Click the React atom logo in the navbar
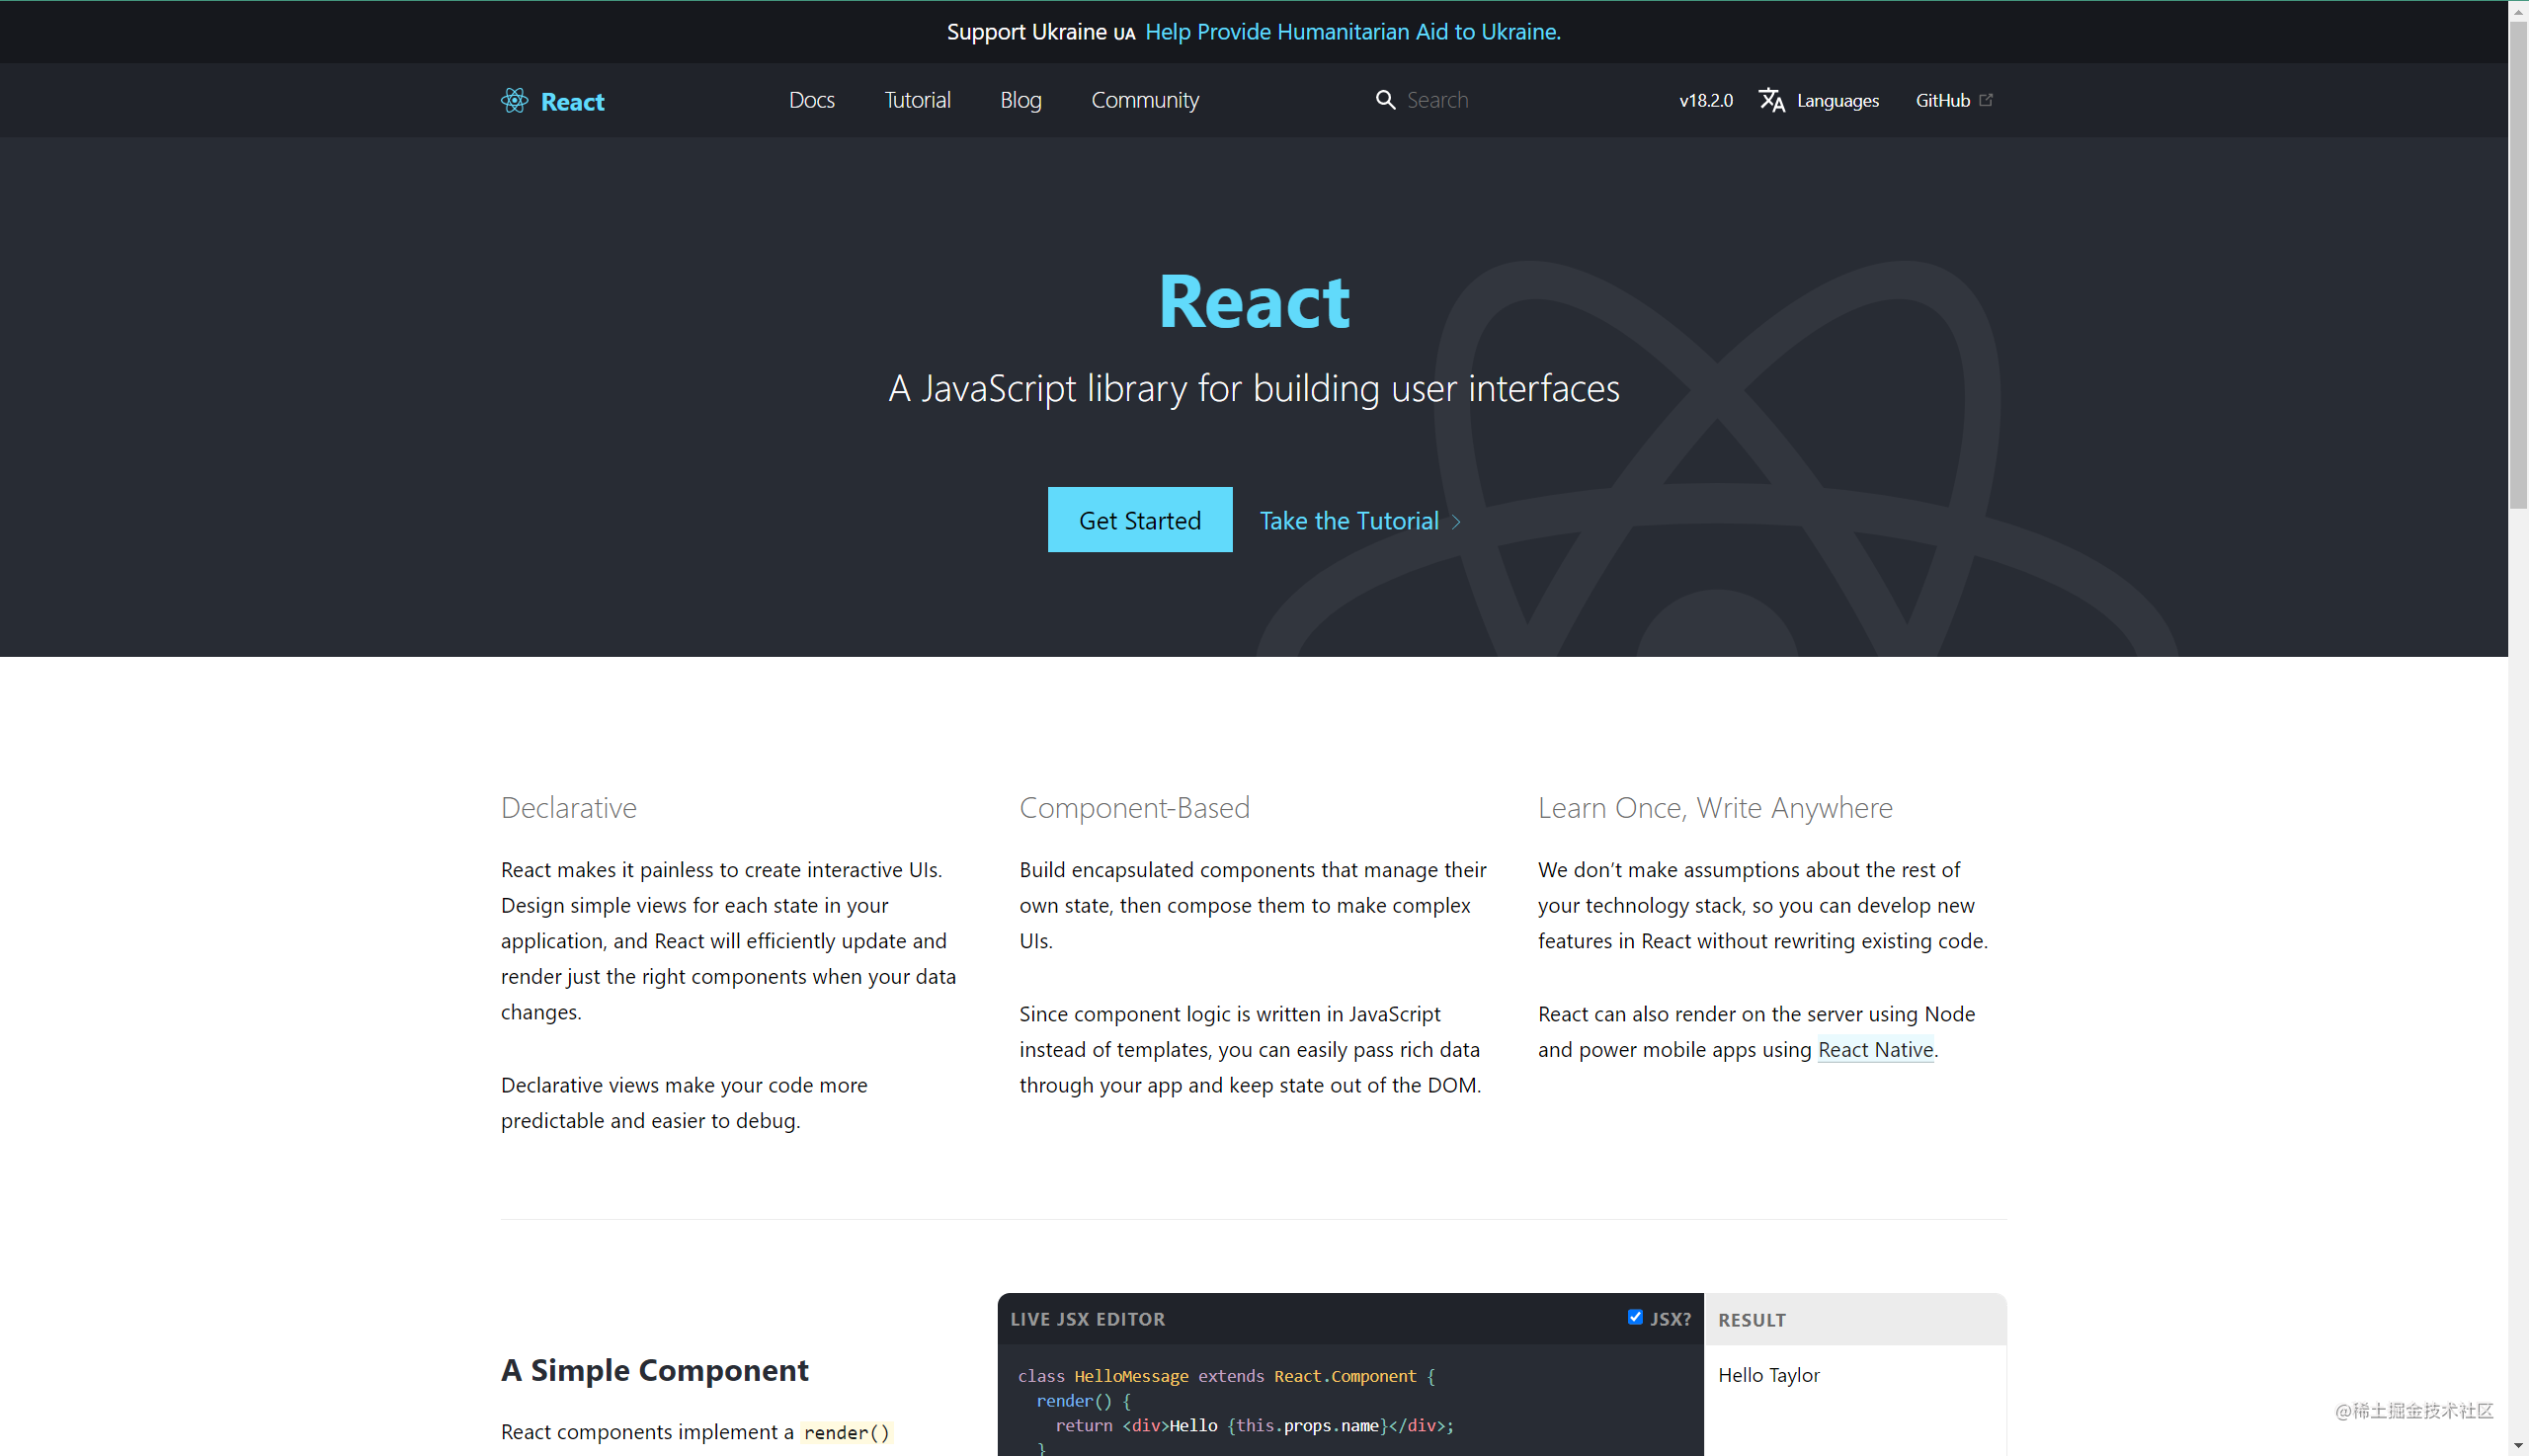This screenshot has height=1456, width=2529. [x=514, y=100]
